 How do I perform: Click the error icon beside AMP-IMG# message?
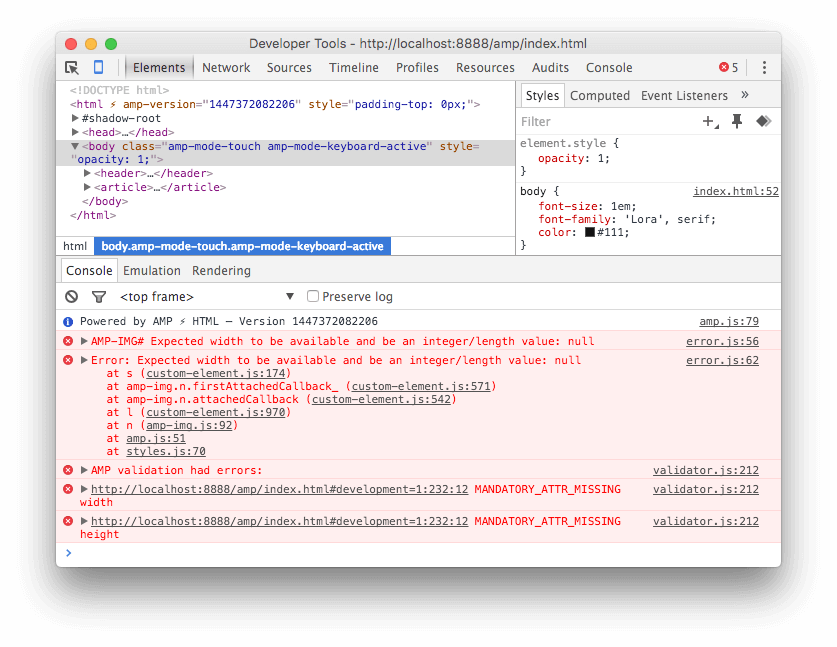point(68,341)
